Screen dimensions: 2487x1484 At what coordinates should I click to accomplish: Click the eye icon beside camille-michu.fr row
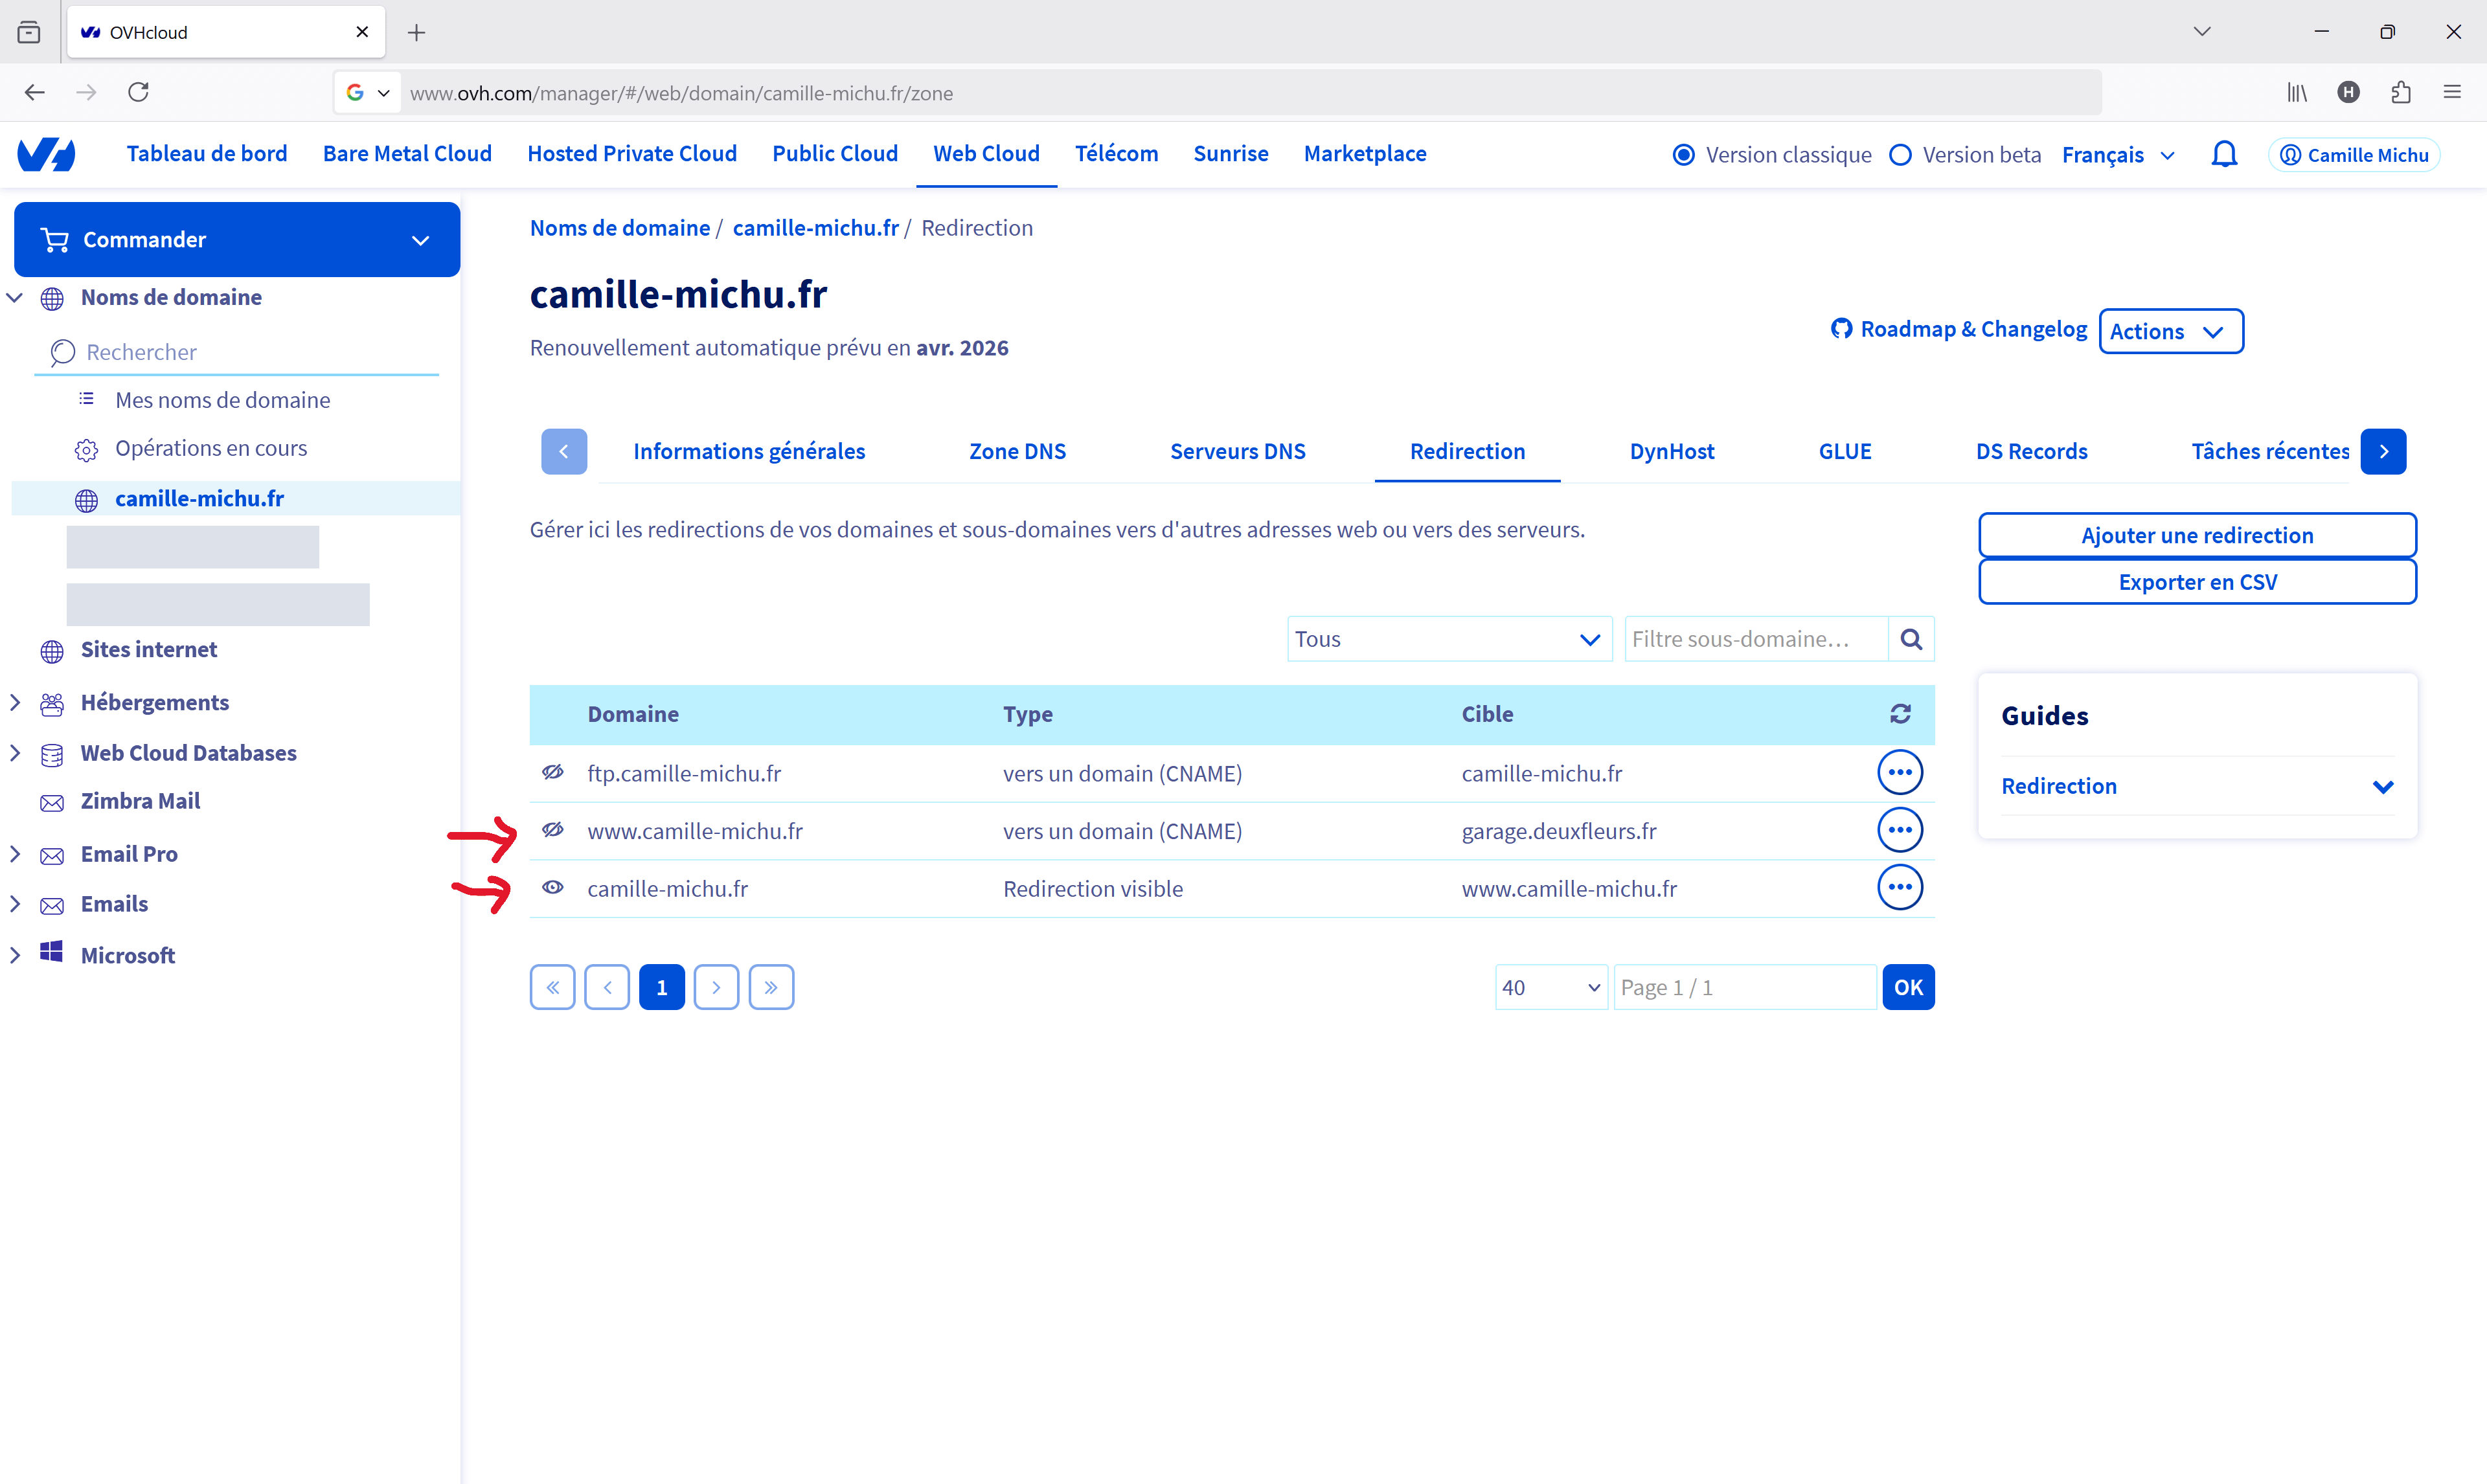click(x=553, y=887)
